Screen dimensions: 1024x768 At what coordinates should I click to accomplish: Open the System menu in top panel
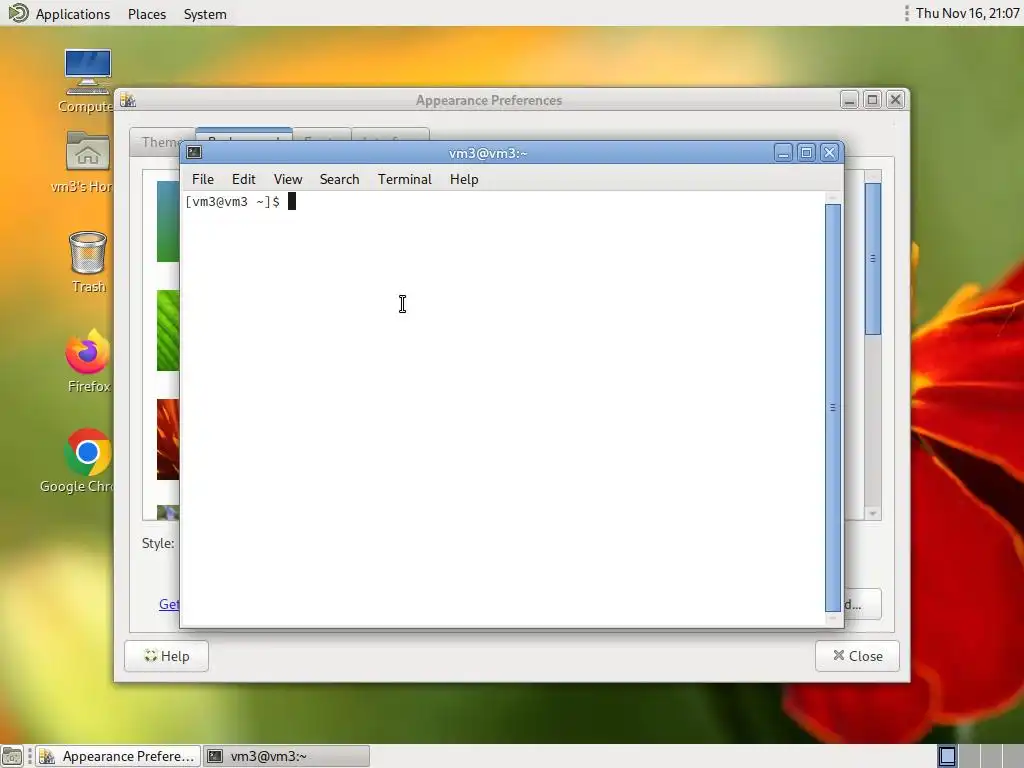(205, 14)
